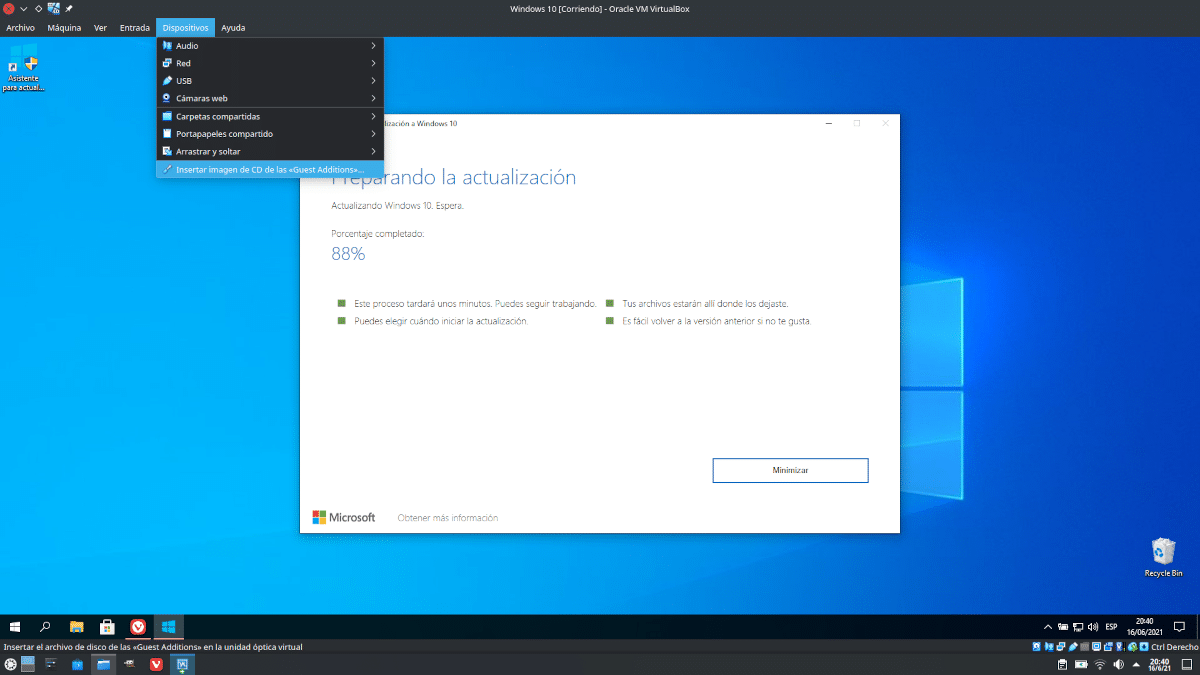
Task: Open Microsoft Store from the Windows taskbar
Action: click(x=107, y=627)
